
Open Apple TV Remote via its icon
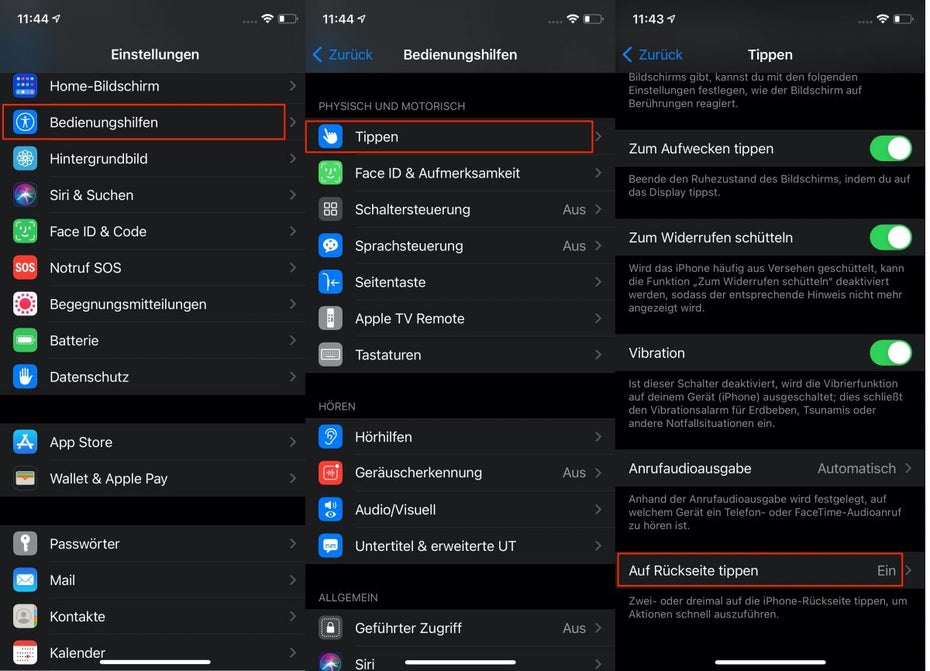click(331, 318)
